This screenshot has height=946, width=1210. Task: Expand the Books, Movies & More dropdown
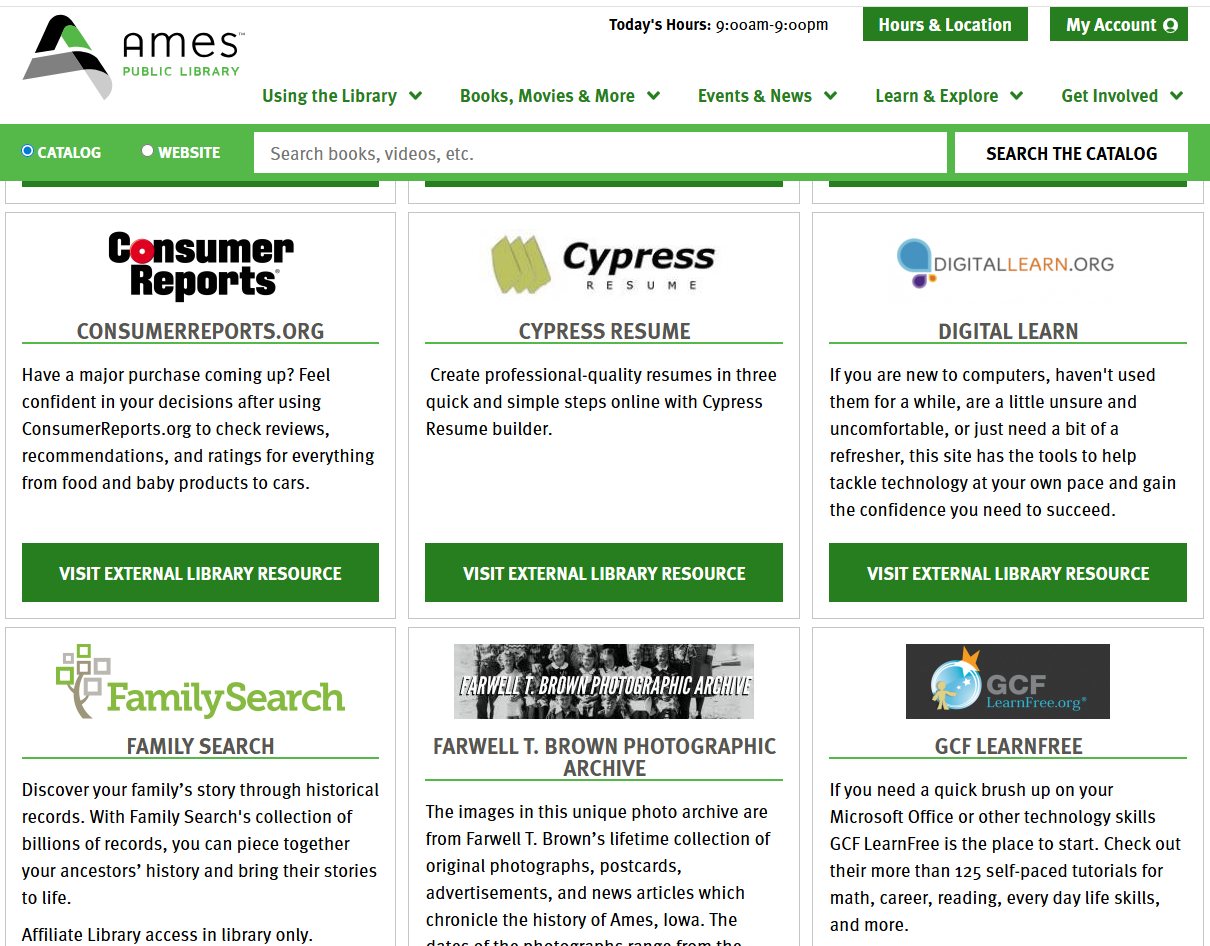[x=560, y=96]
